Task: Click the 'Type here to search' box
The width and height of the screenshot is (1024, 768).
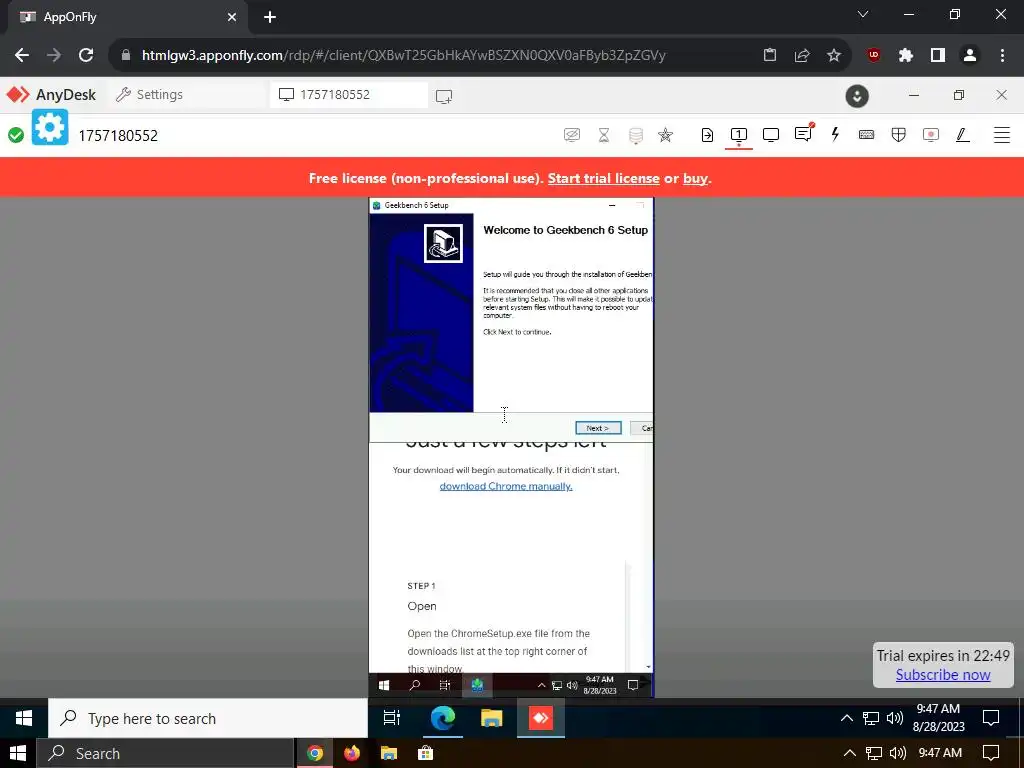Action: click(208, 718)
